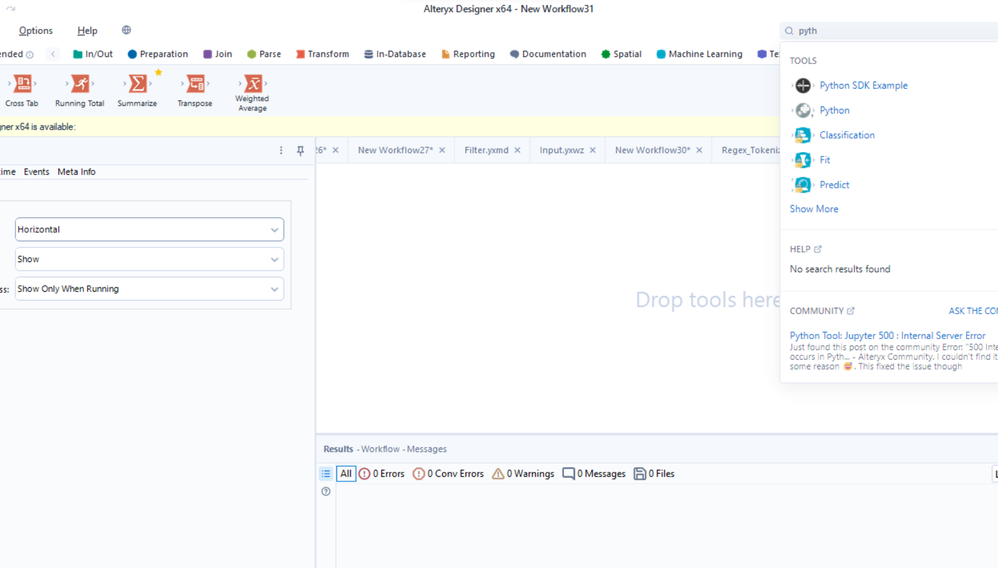Switch to the Meta Info tab

click(76, 172)
